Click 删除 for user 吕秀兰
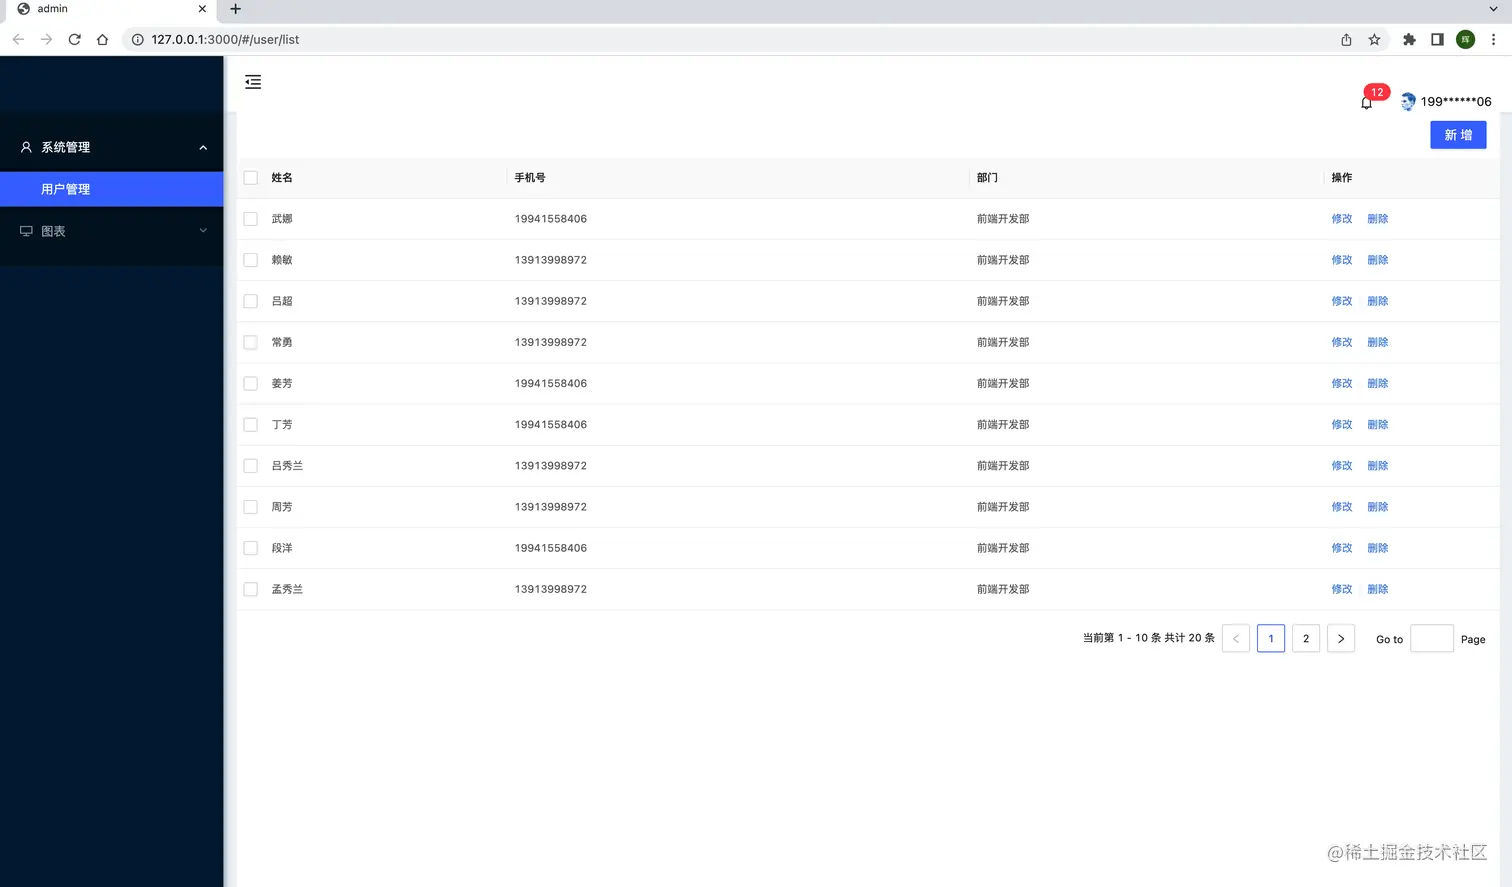Viewport: 1512px width, 887px height. pyautogui.click(x=1378, y=466)
